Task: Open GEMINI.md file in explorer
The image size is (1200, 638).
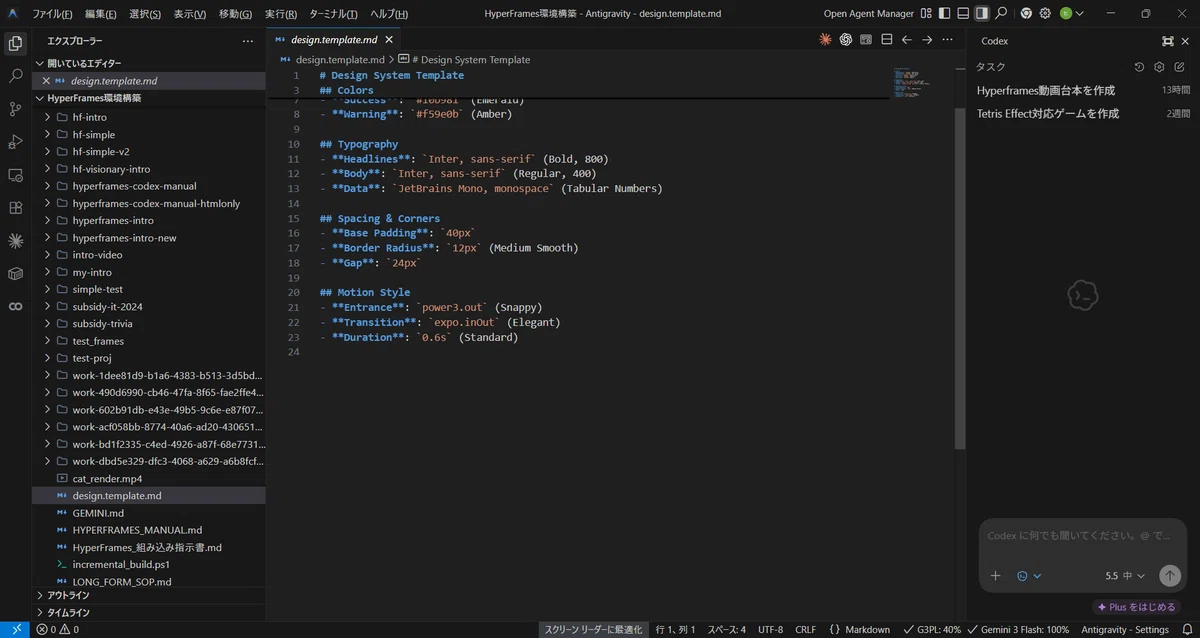Action: (98, 513)
